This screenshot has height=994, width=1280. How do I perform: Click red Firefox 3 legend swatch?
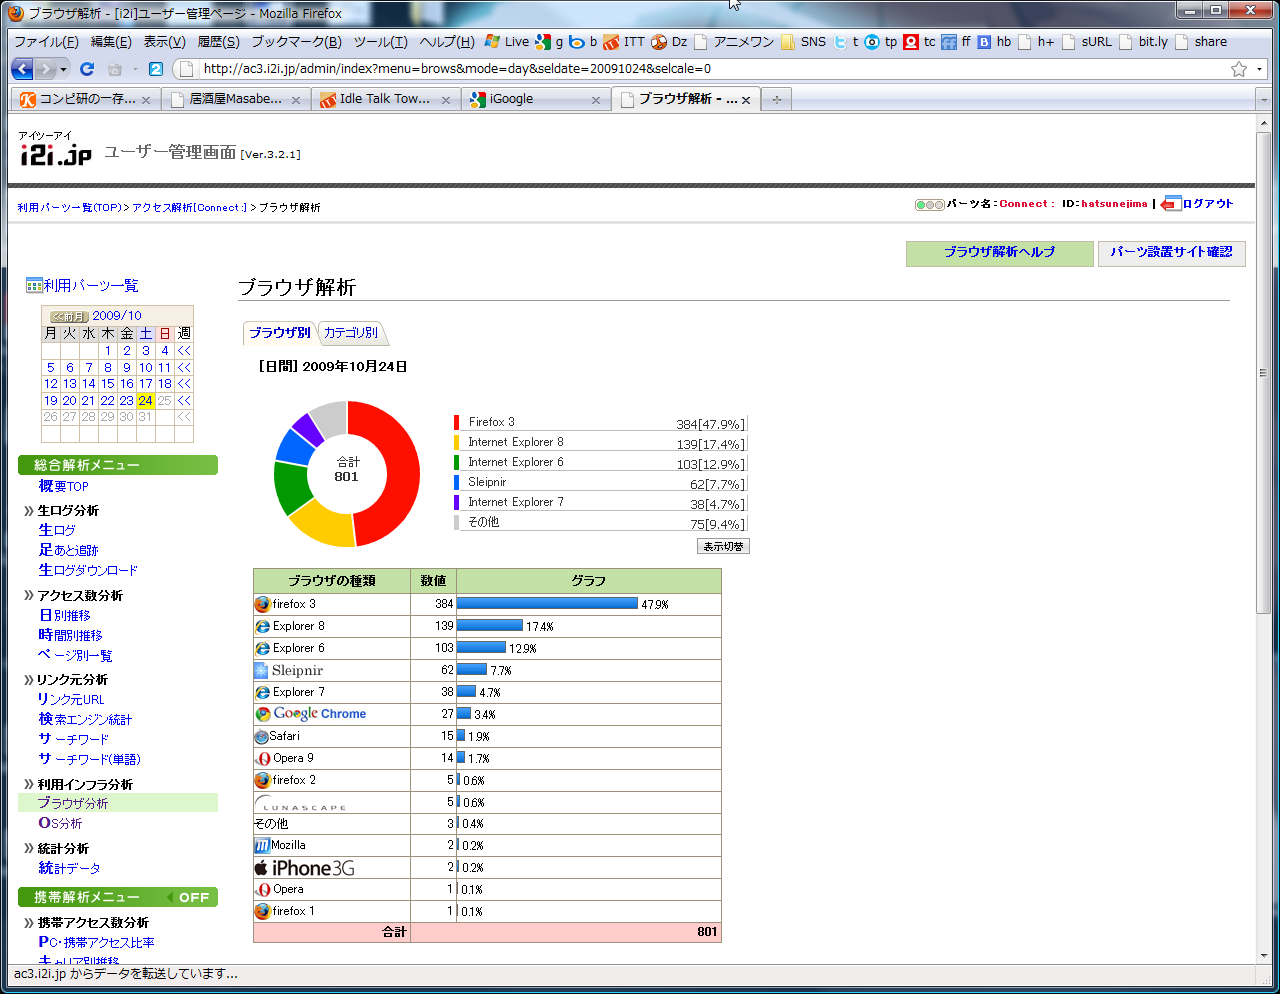click(457, 422)
